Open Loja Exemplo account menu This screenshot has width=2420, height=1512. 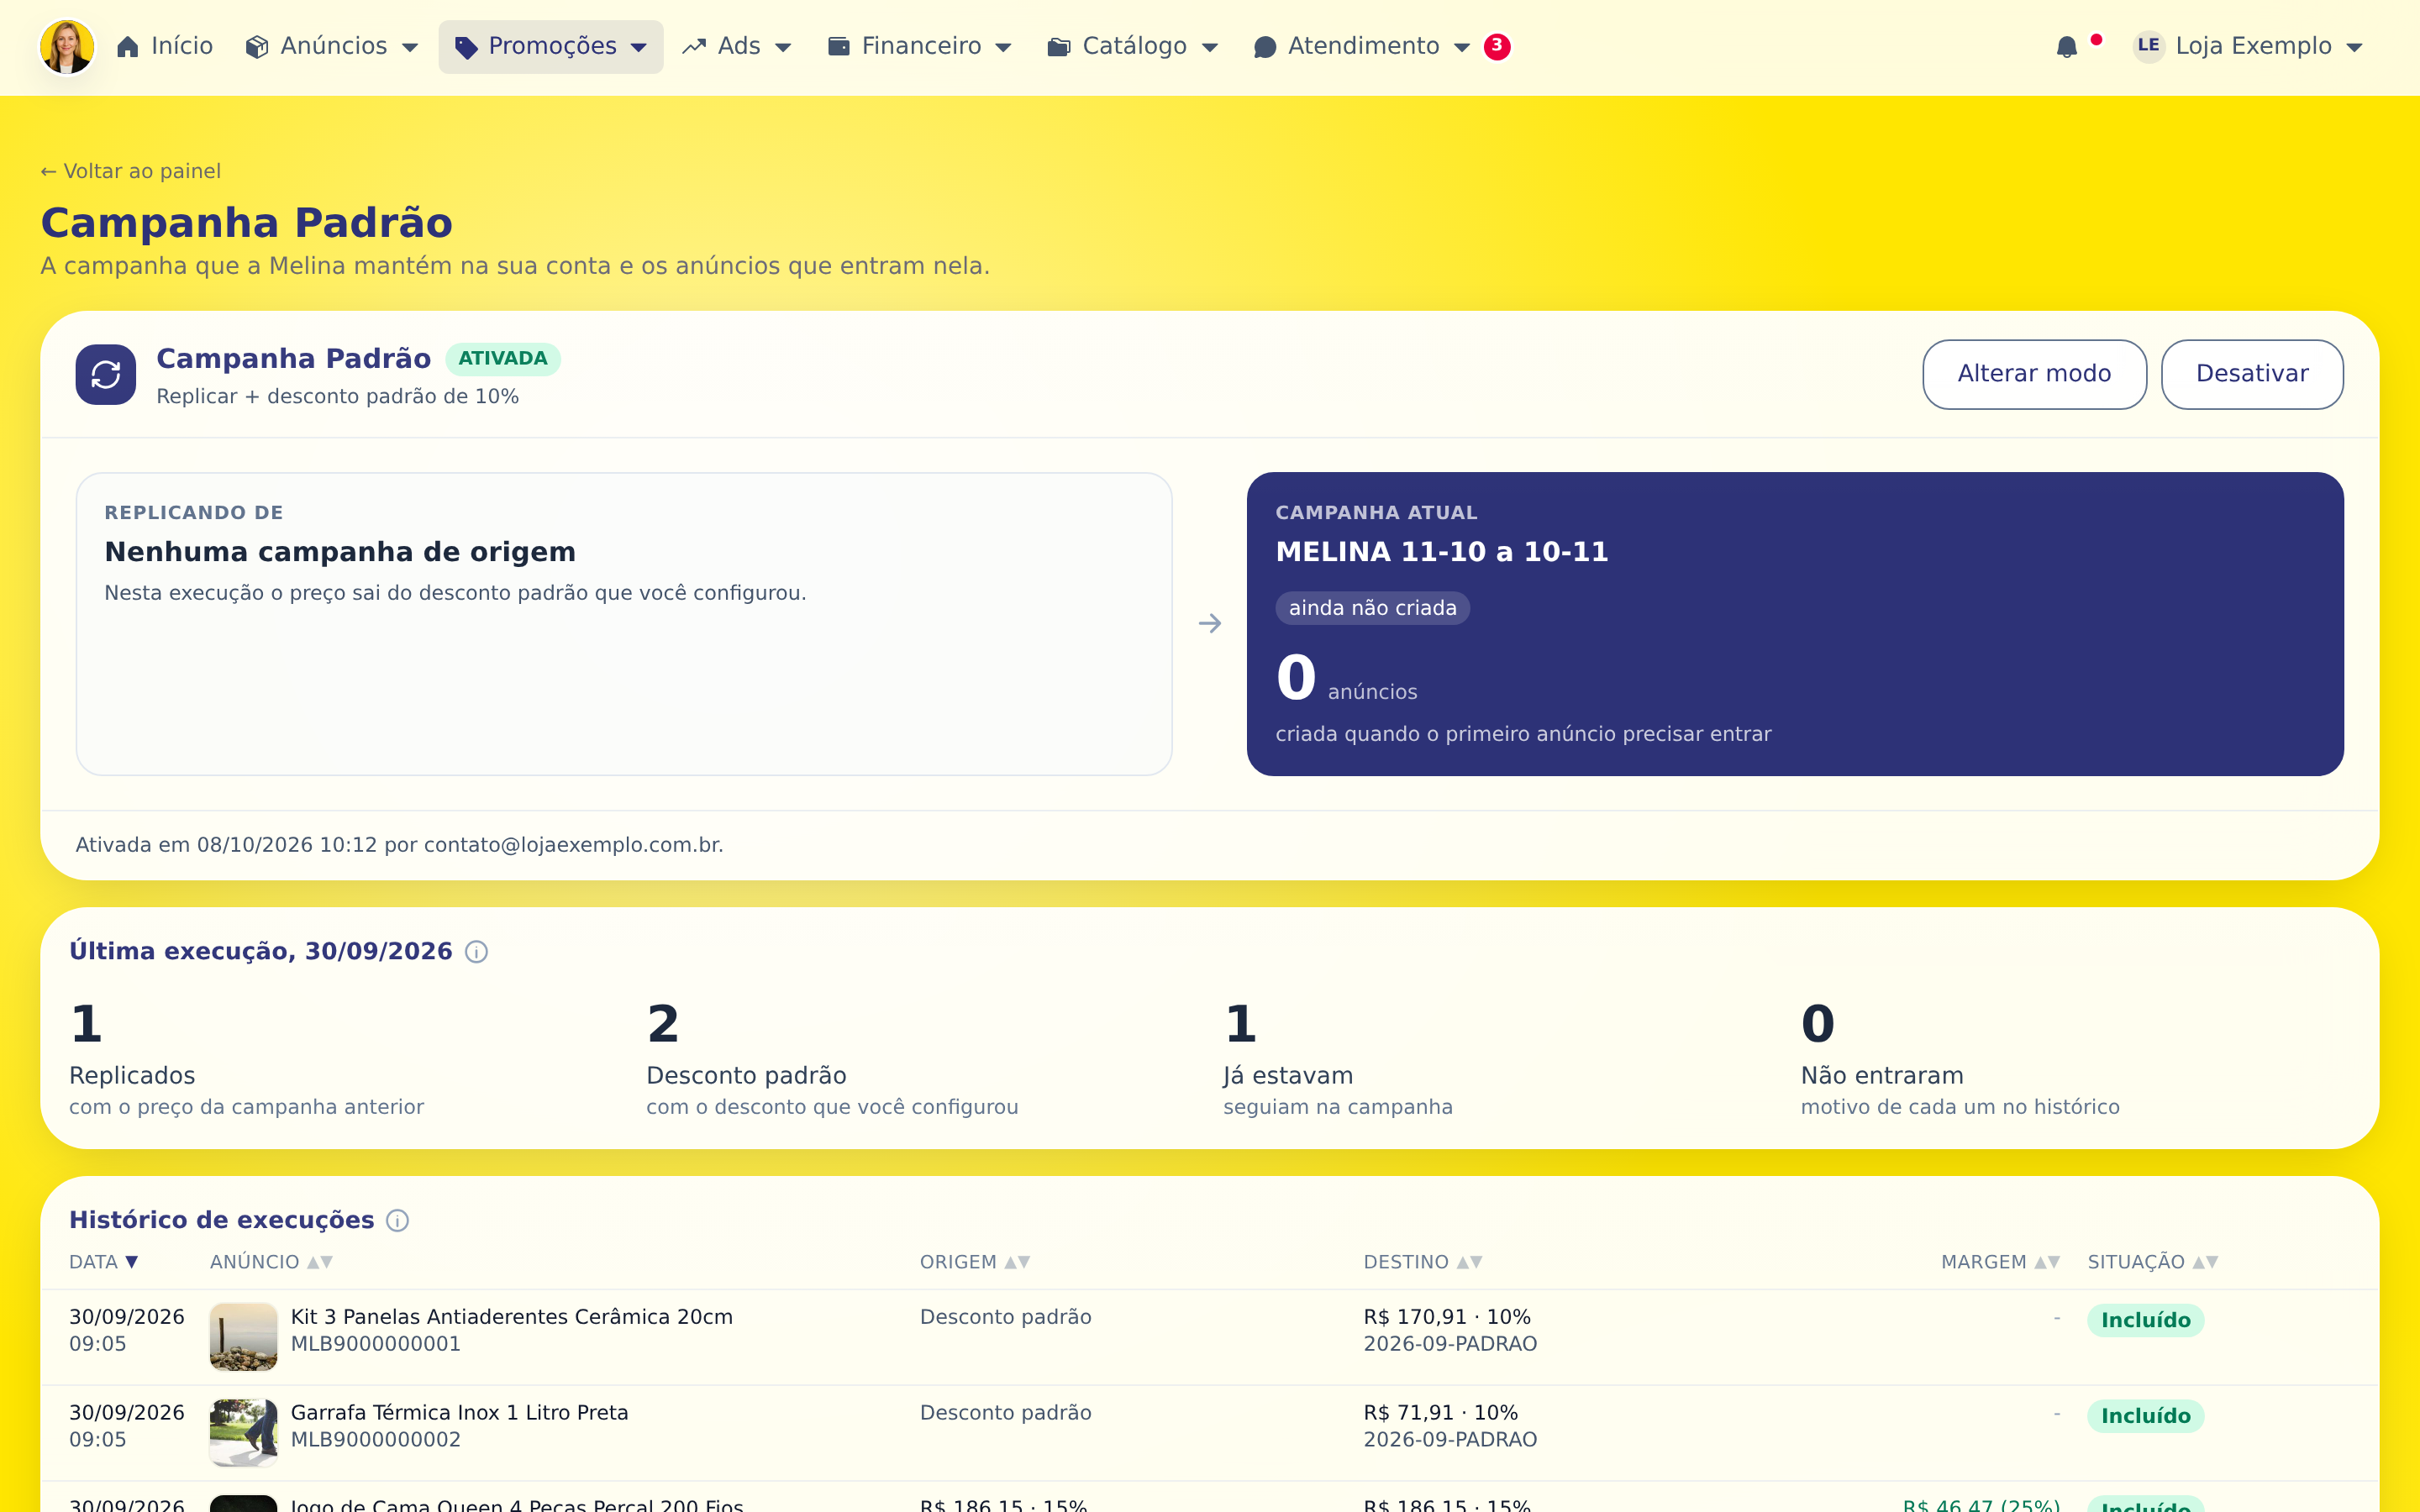point(2248,46)
